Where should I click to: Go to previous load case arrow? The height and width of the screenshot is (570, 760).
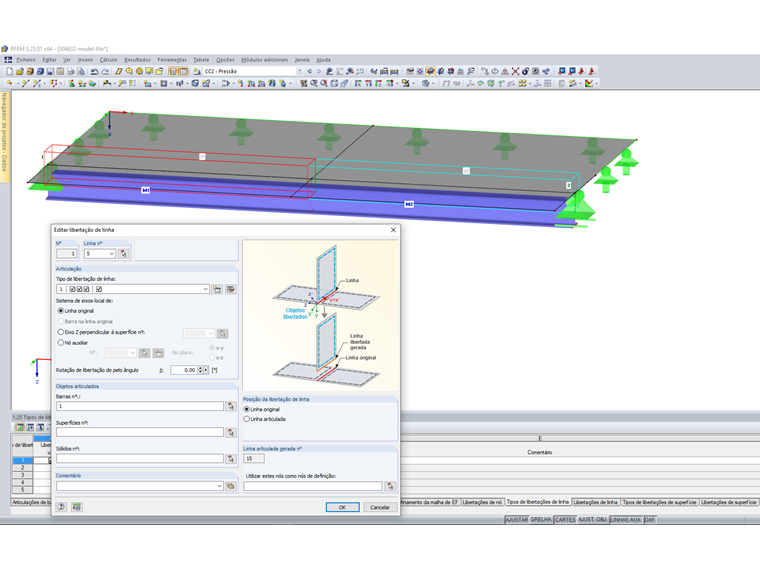(309, 71)
